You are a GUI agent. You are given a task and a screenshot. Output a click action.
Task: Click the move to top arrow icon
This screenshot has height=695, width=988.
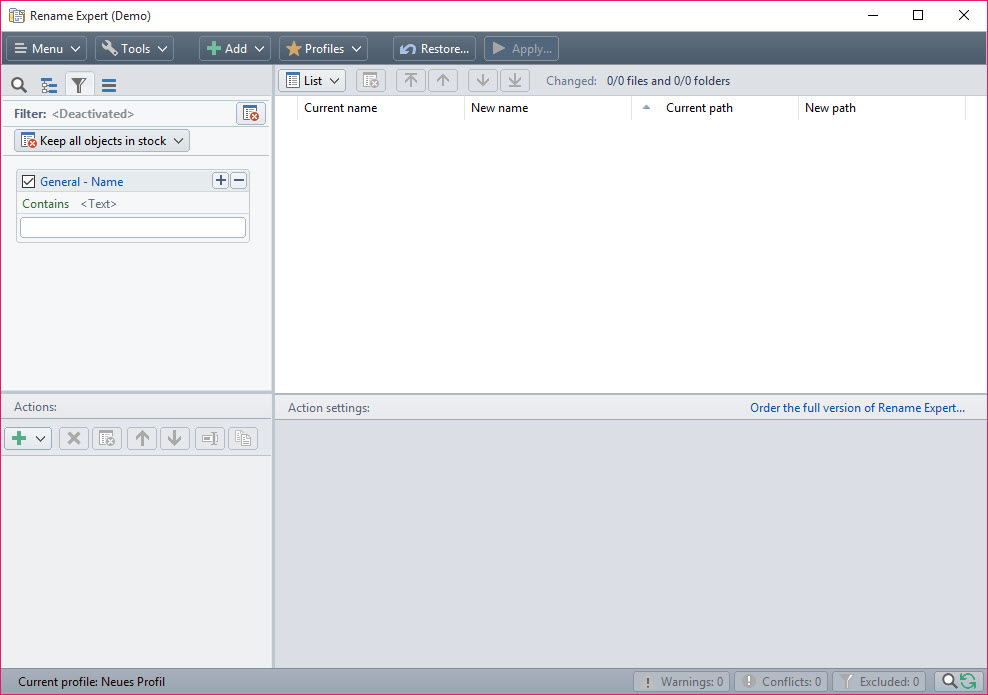point(411,81)
